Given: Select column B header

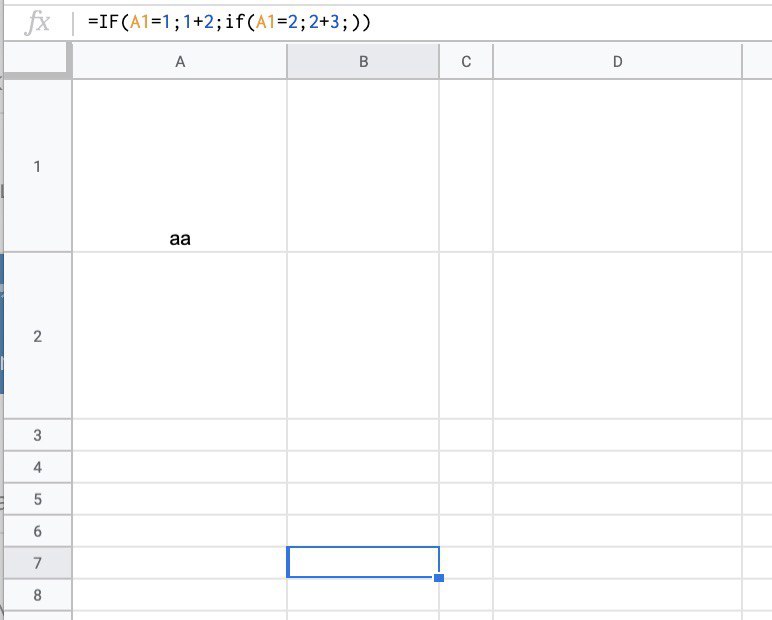Looking at the screenshot, I should [363, 62].
